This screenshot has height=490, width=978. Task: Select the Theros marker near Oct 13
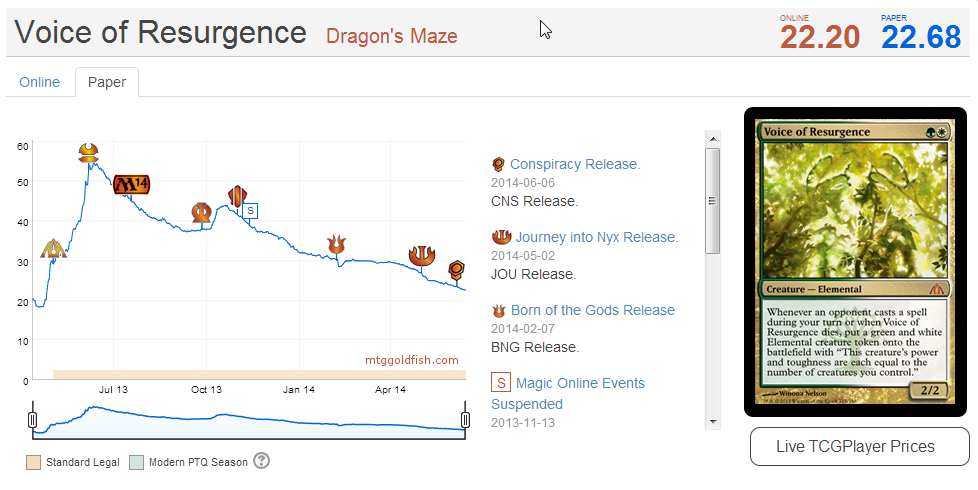tap(202, 212)
